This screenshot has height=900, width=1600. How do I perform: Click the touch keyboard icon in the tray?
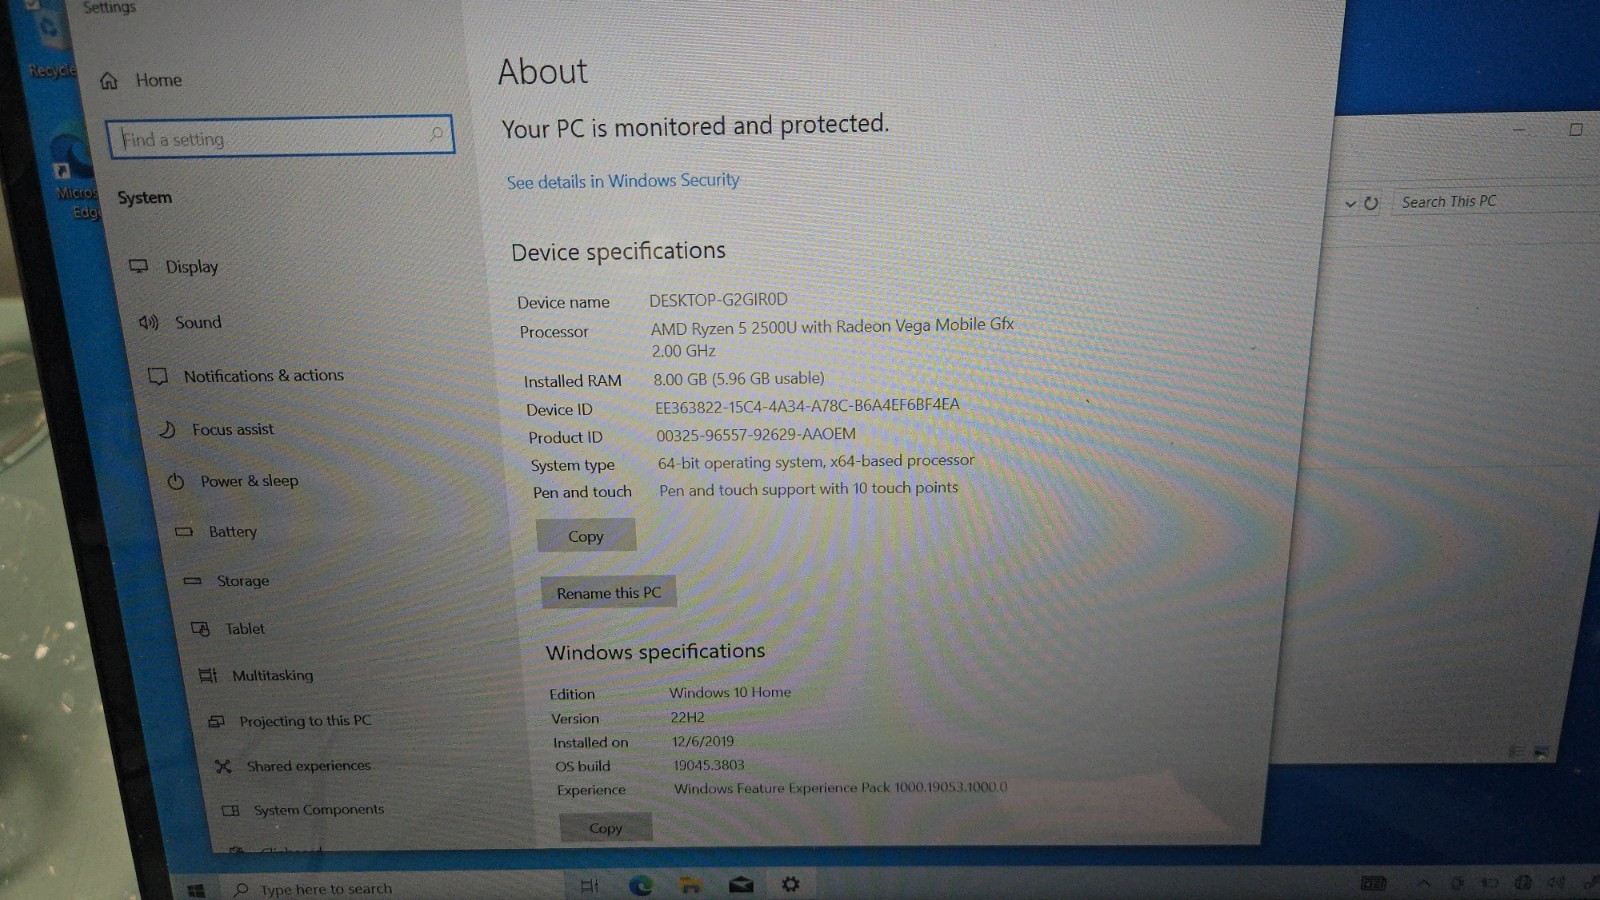[1373, 883]
